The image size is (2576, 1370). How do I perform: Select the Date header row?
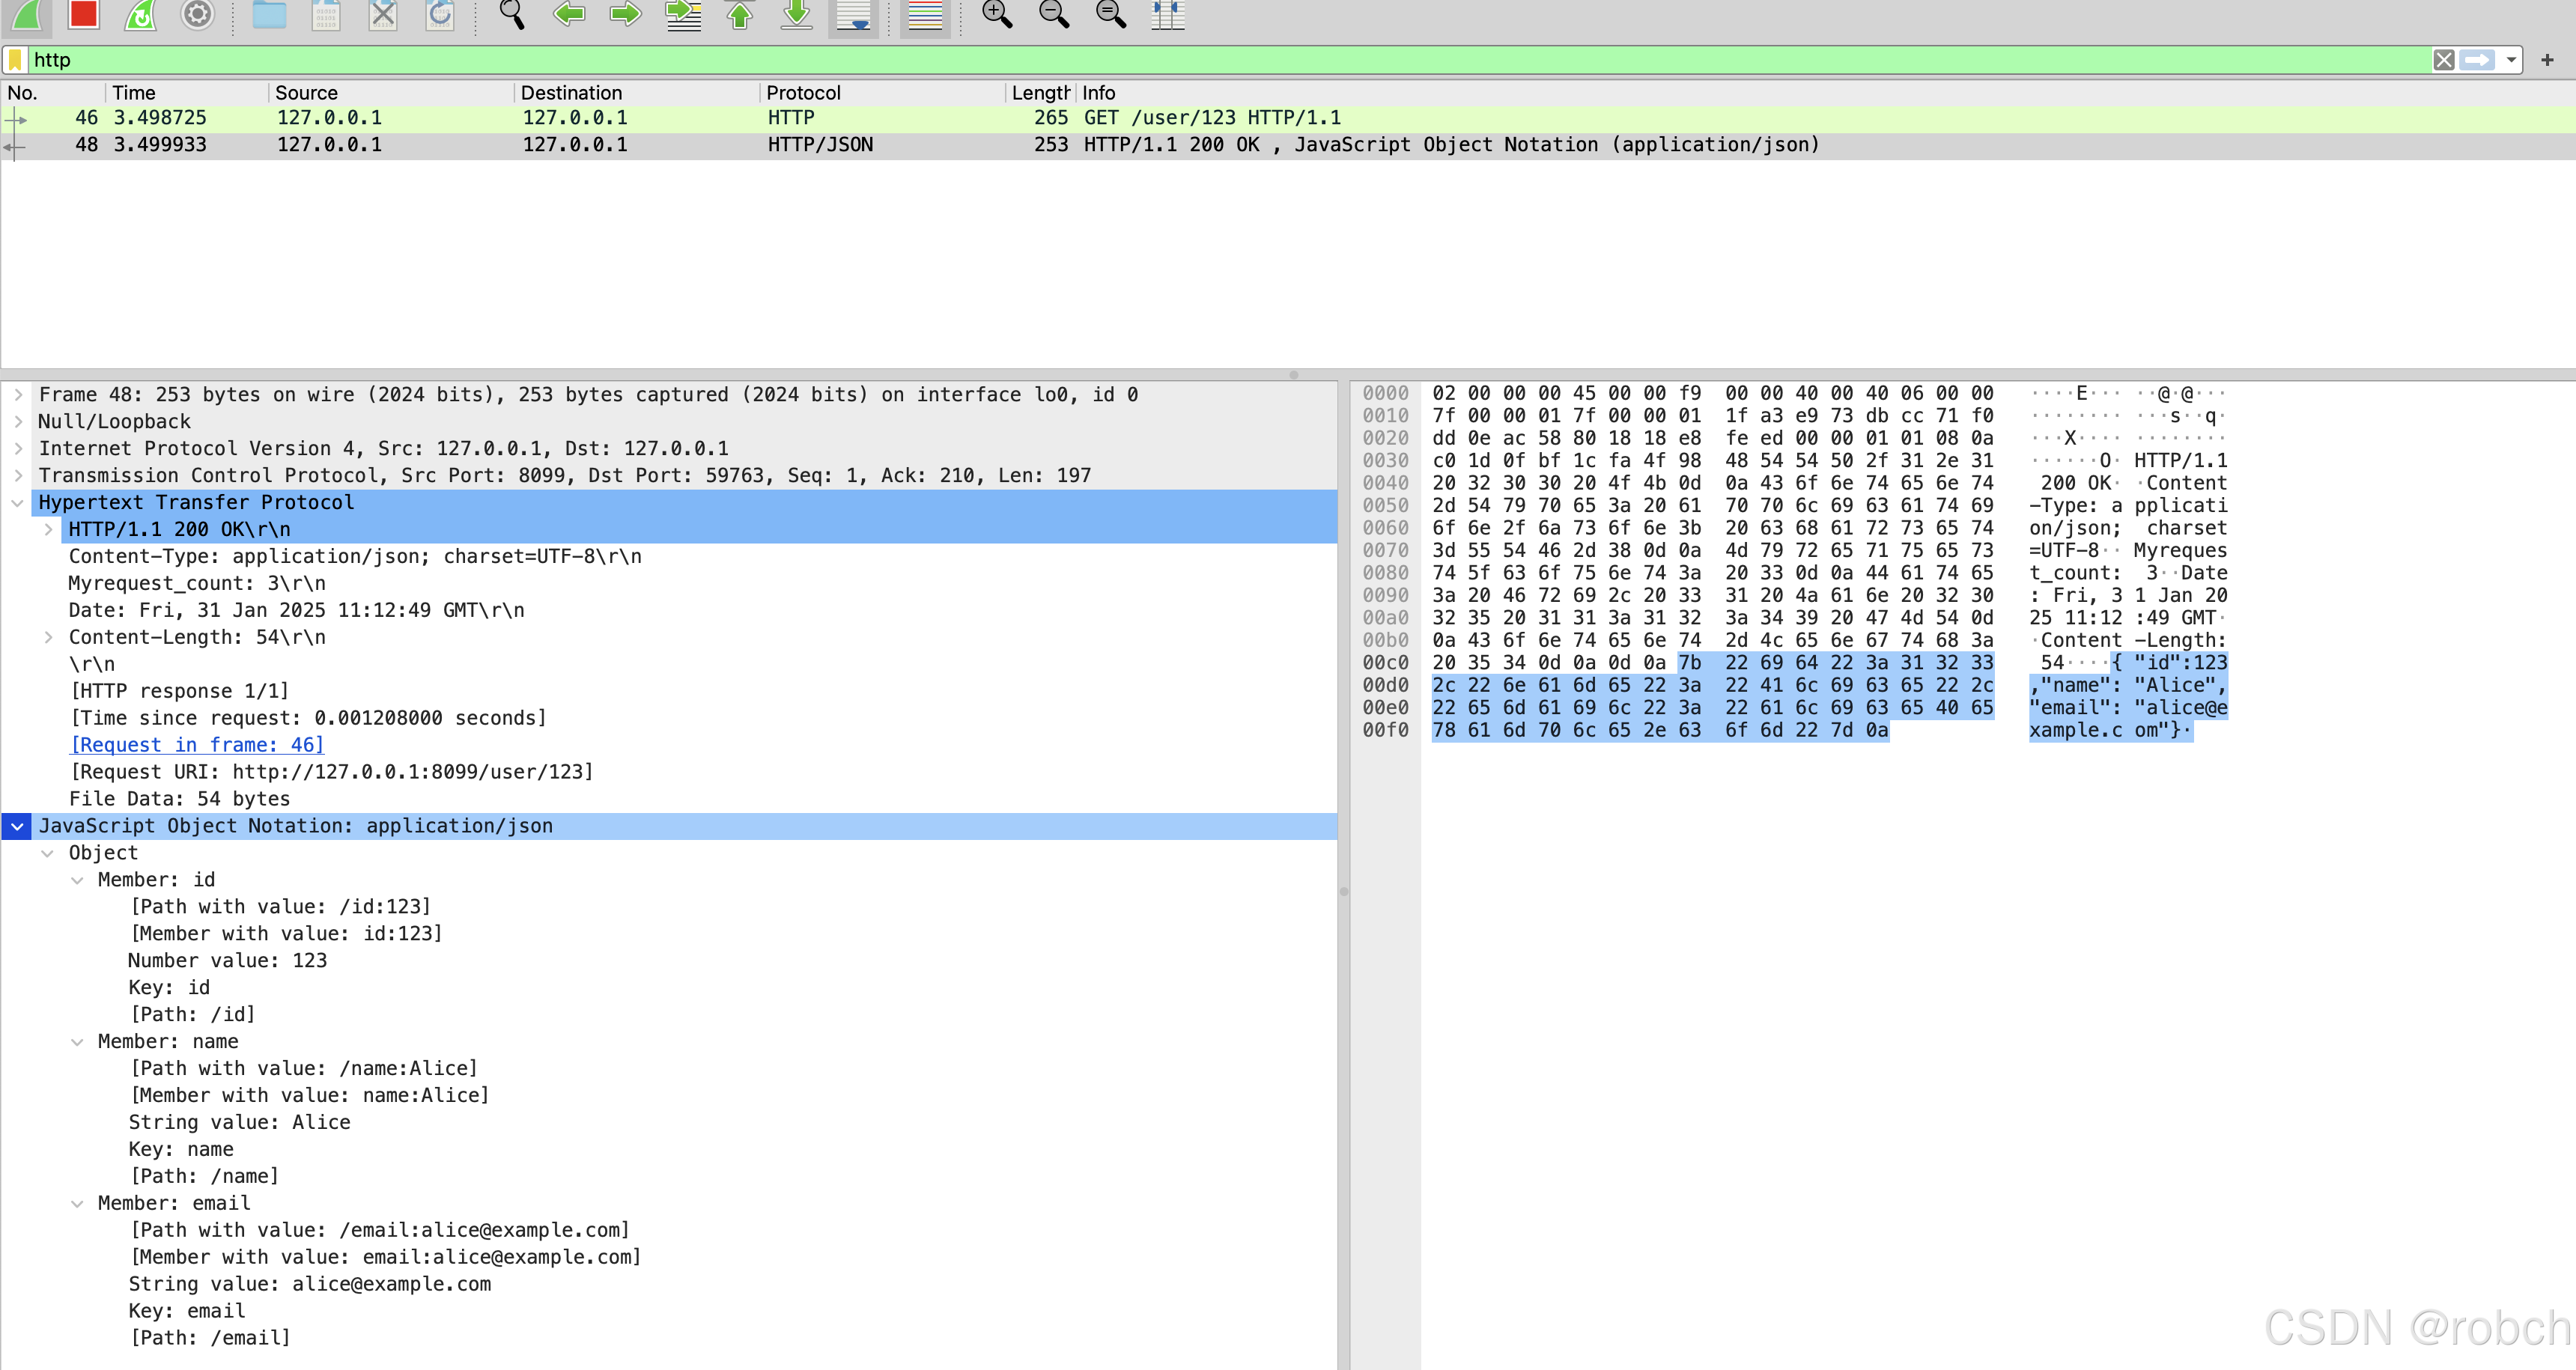[669, 611]
